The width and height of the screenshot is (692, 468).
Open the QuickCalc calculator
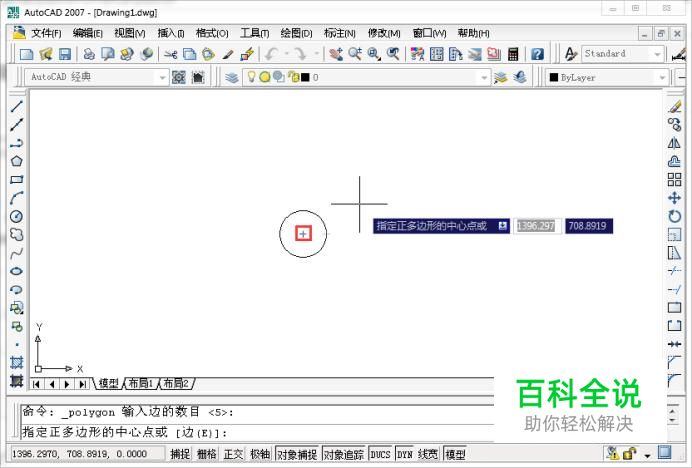[x=513, y=54]
